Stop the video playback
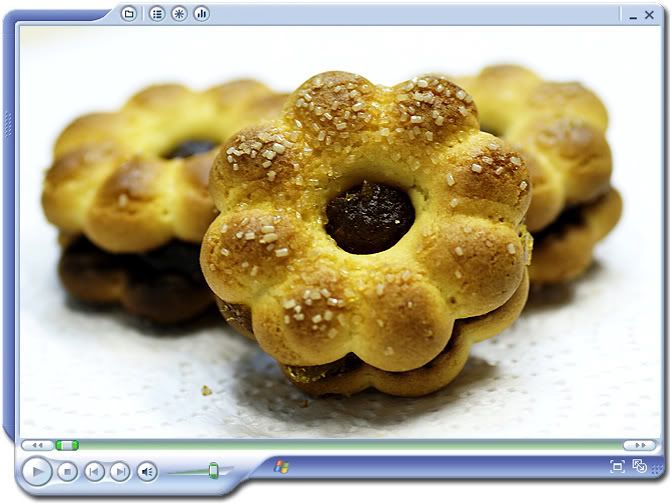The image size is (672, 504). [67, 471]
